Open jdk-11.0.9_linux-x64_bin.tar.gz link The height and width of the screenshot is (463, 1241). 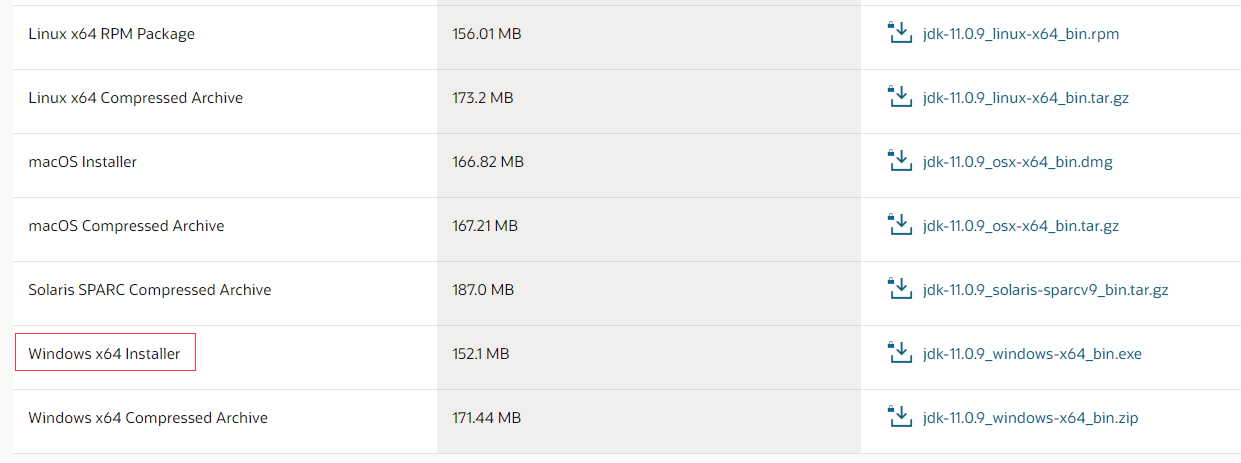coord(1026,98)
